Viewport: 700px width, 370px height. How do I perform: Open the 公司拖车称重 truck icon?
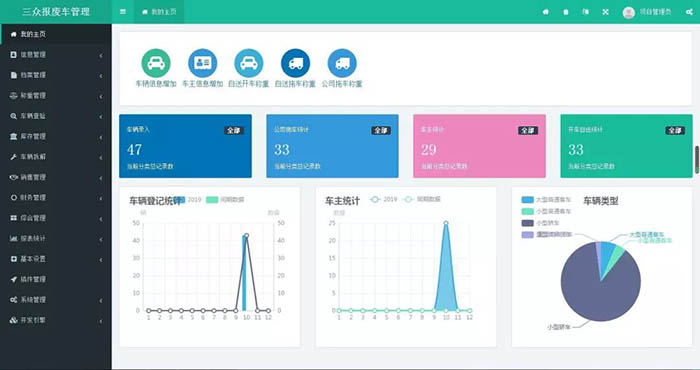[342, 63]
